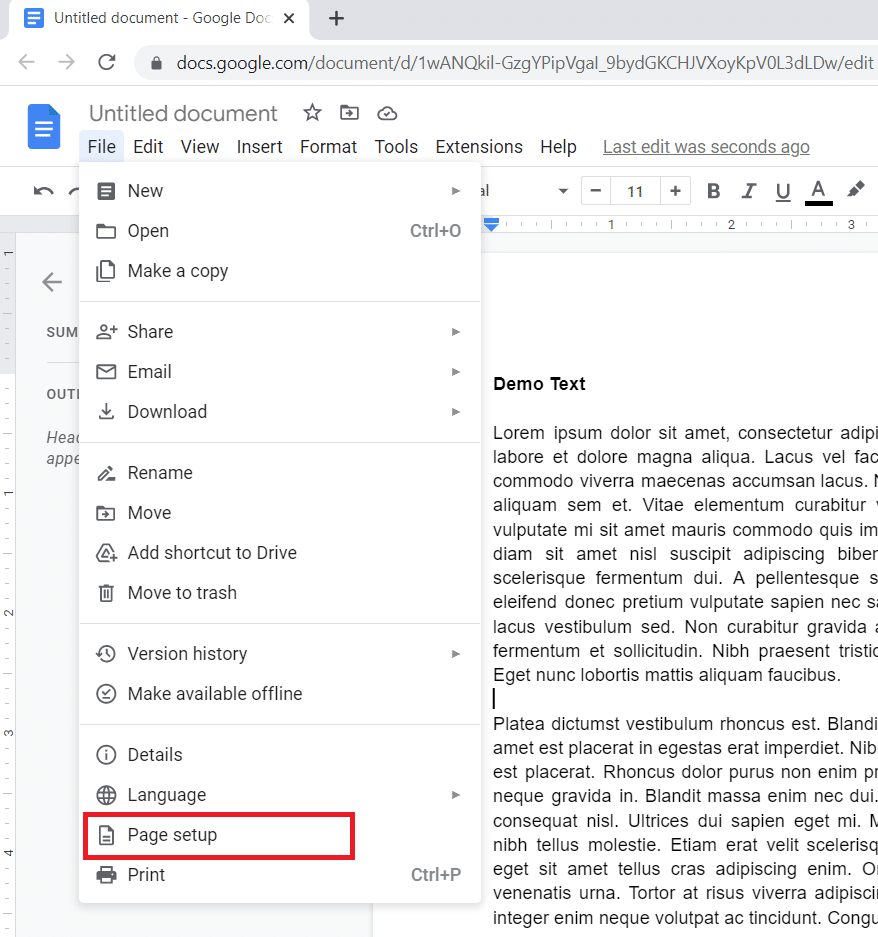The height and width of the screenshot is (937, 878).
Task: Open the Insert menu
Action: click(259, 146)
